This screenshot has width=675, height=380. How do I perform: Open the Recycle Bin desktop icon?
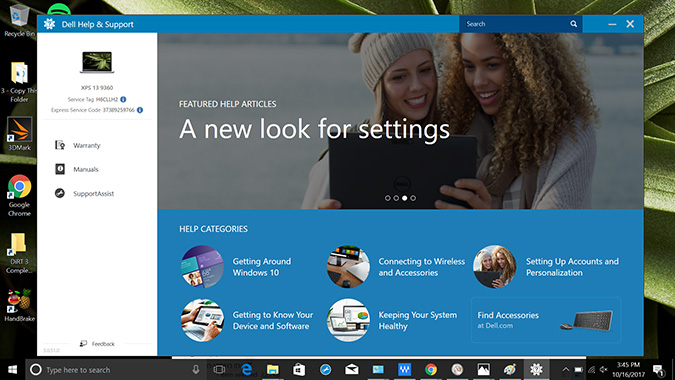point(19,20)
